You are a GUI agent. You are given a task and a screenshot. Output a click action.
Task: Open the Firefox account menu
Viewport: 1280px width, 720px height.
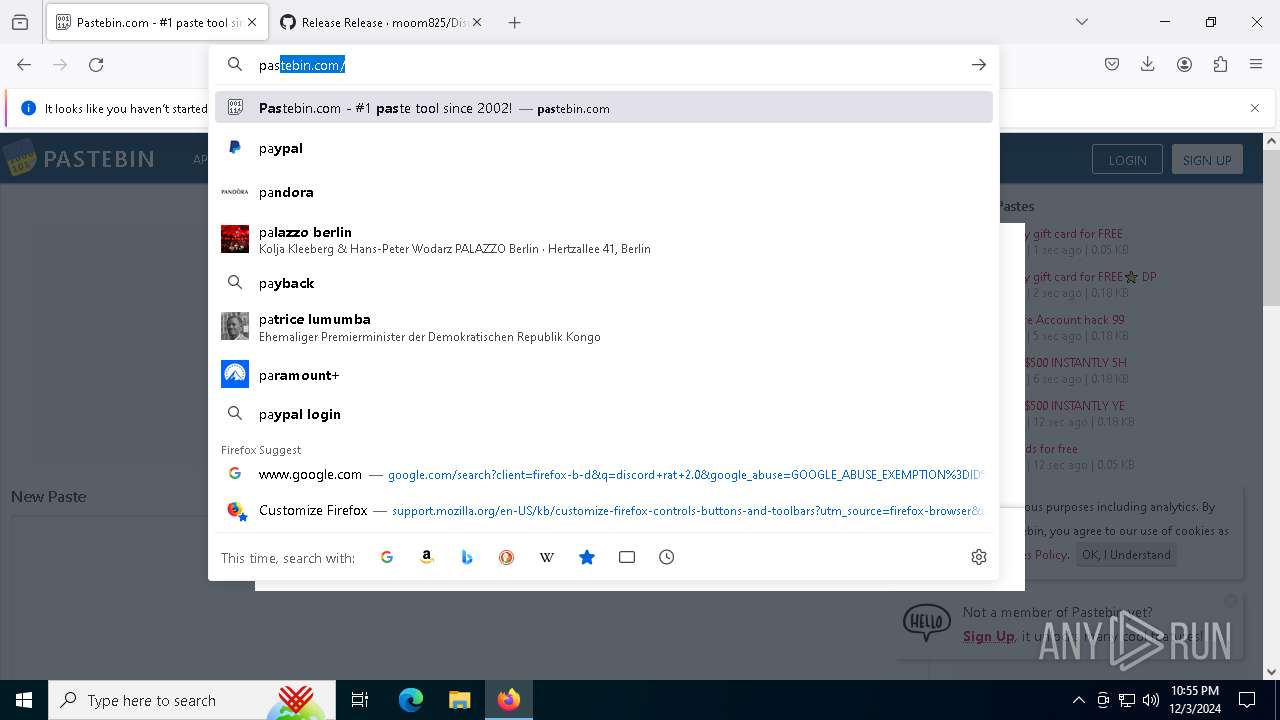click(x=1184, y=64)
